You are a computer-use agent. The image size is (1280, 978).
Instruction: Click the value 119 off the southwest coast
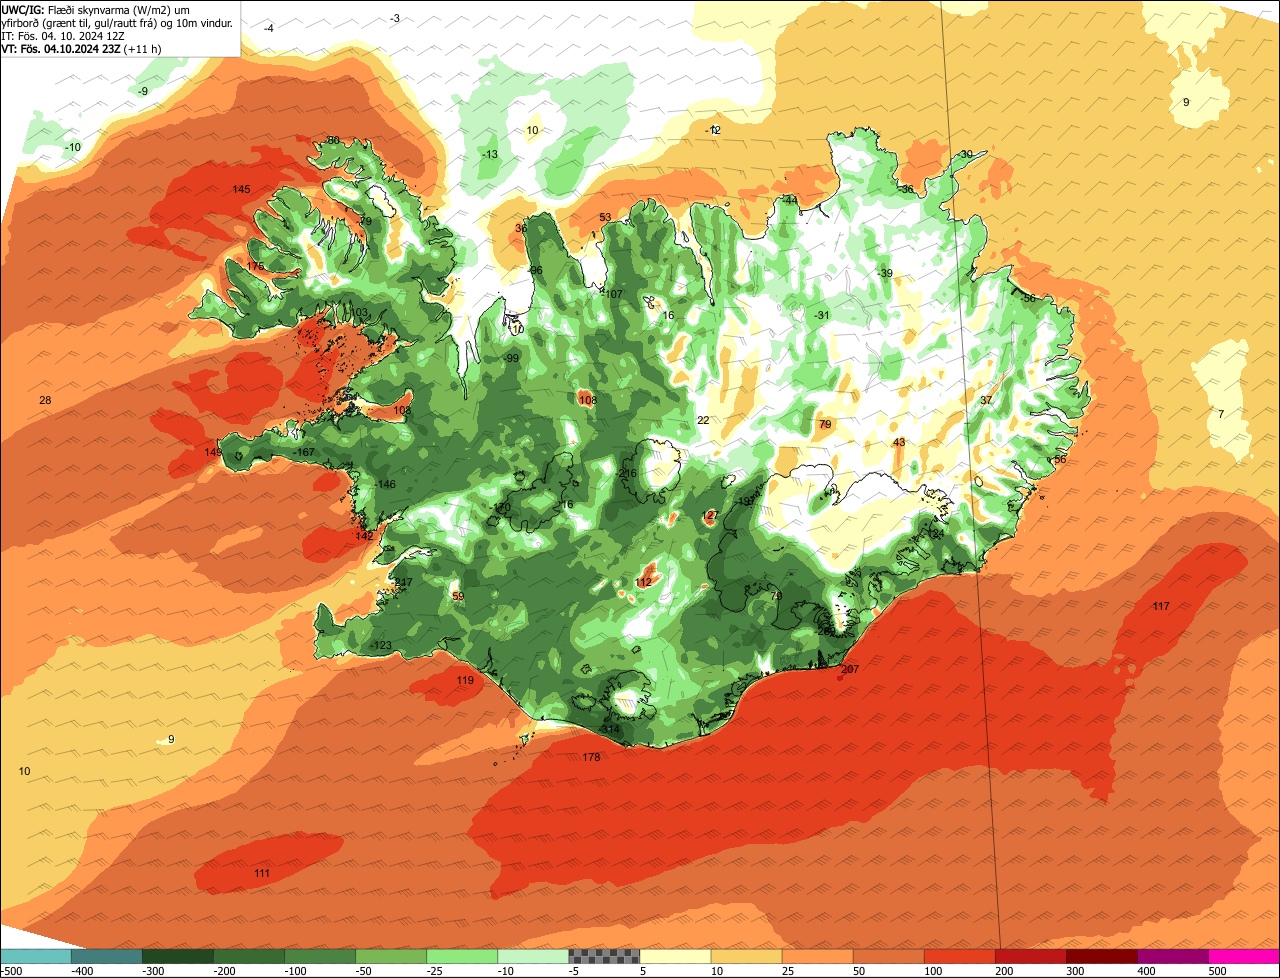(x=465, y=681)
